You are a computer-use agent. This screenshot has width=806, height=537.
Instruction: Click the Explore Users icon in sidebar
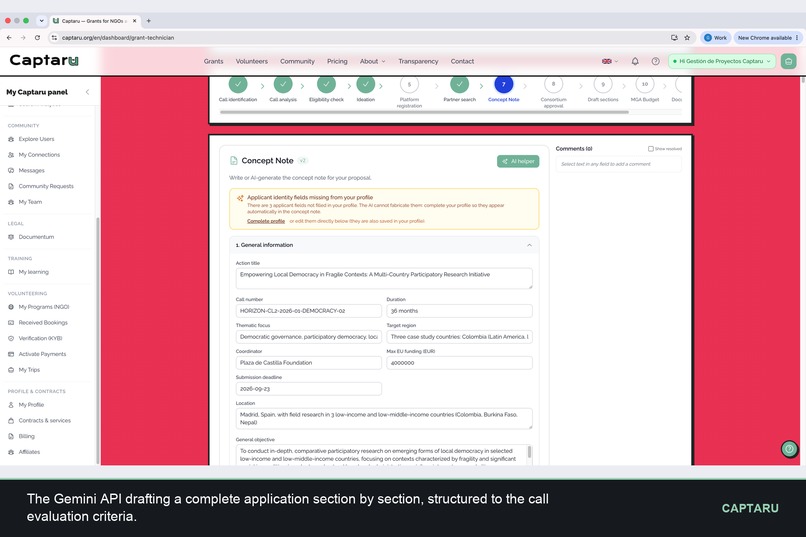[11, 139]
